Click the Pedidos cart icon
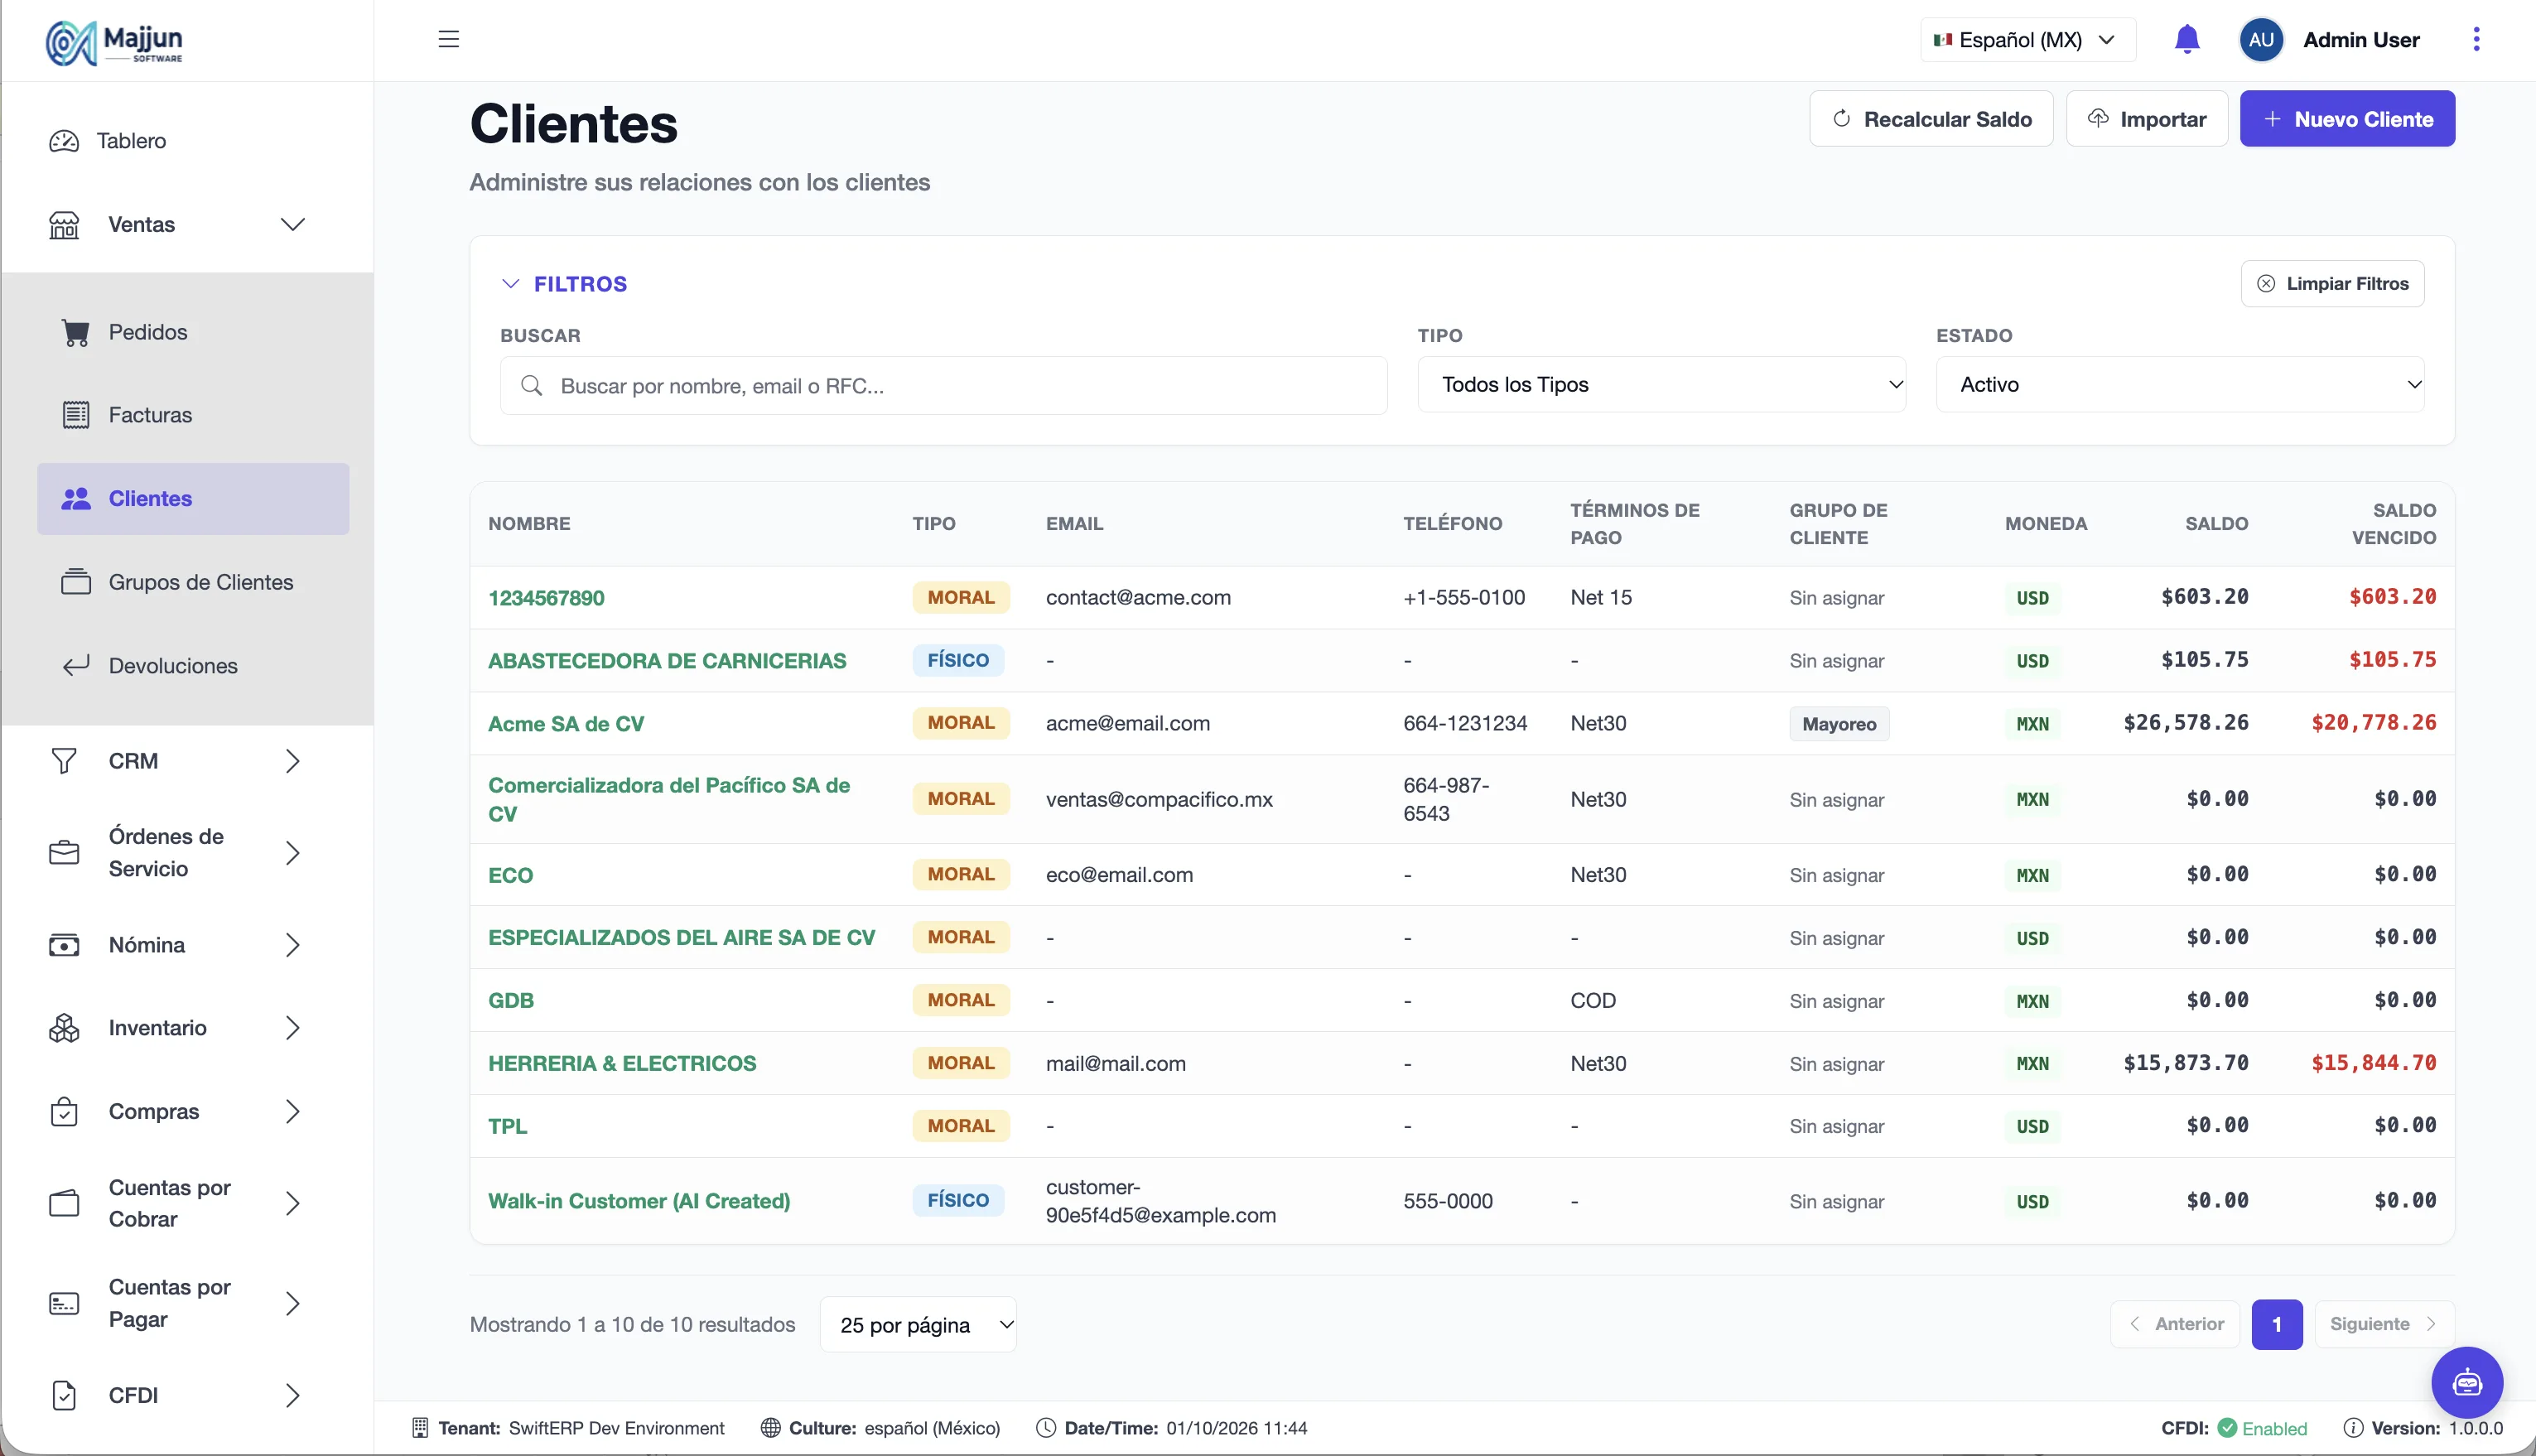 coord(76,332)
